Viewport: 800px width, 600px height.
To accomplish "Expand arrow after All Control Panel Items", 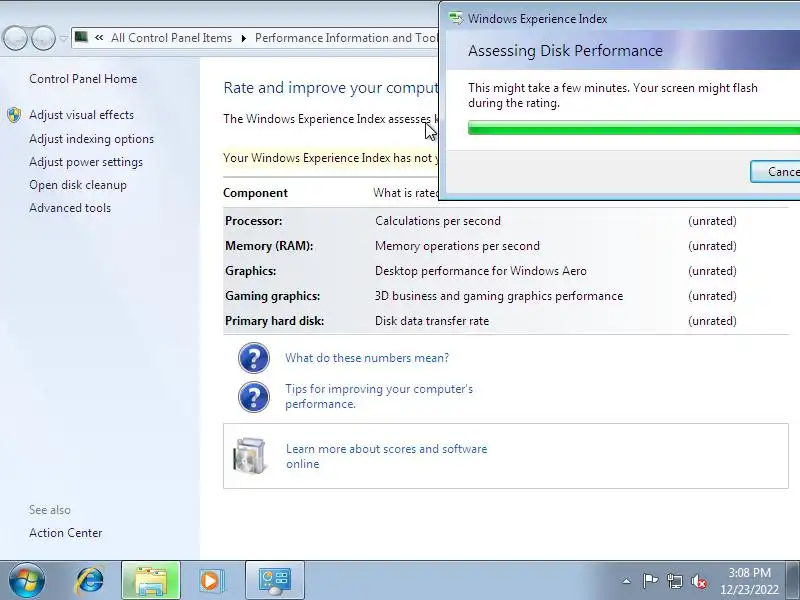I will pyautogui.click(x=244, y=38).
